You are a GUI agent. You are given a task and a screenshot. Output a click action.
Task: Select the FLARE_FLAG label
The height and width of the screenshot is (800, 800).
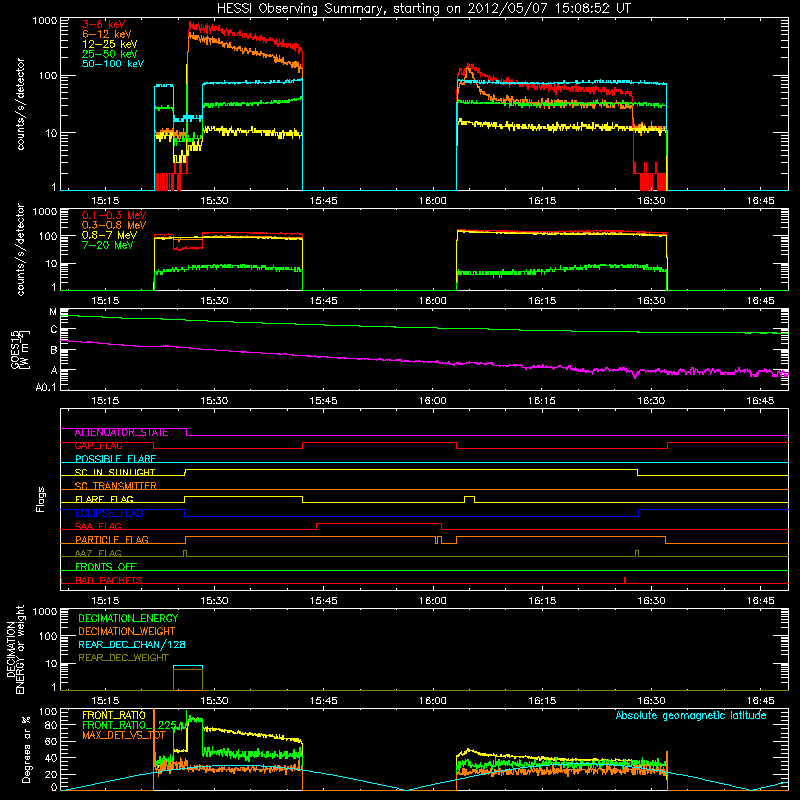click(x=104, y=499)
